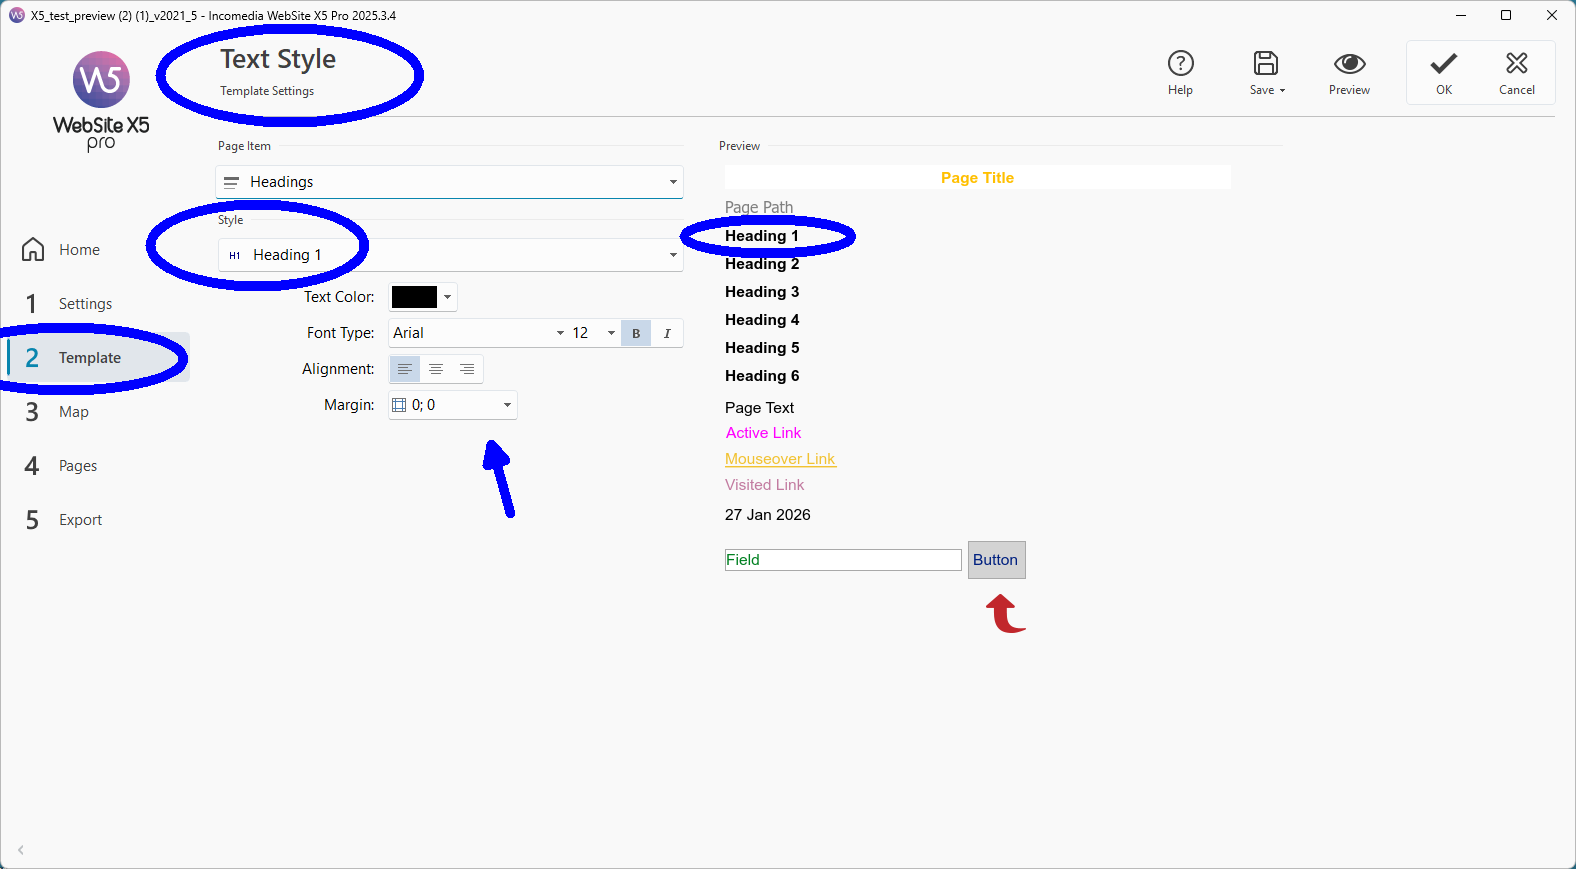Click the Active Link preview text
The width and height of the screenshot is (1576, 869).
[x=763, y=433]
